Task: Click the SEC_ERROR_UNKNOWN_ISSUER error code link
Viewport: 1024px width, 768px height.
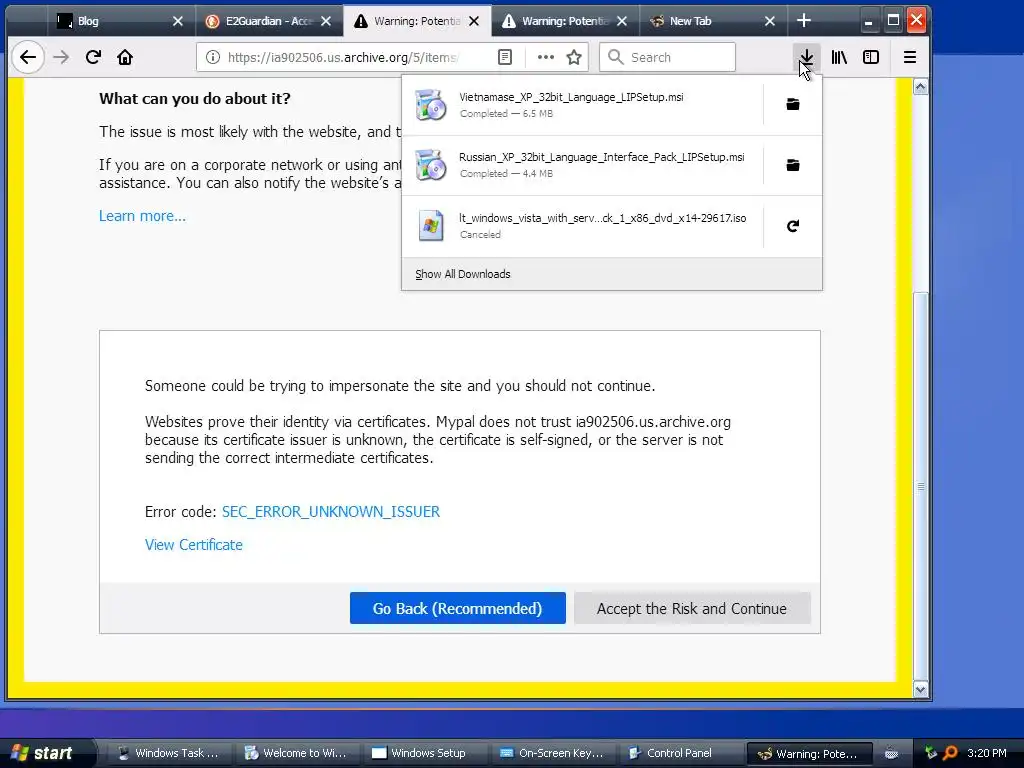Action: click(331, 512)
